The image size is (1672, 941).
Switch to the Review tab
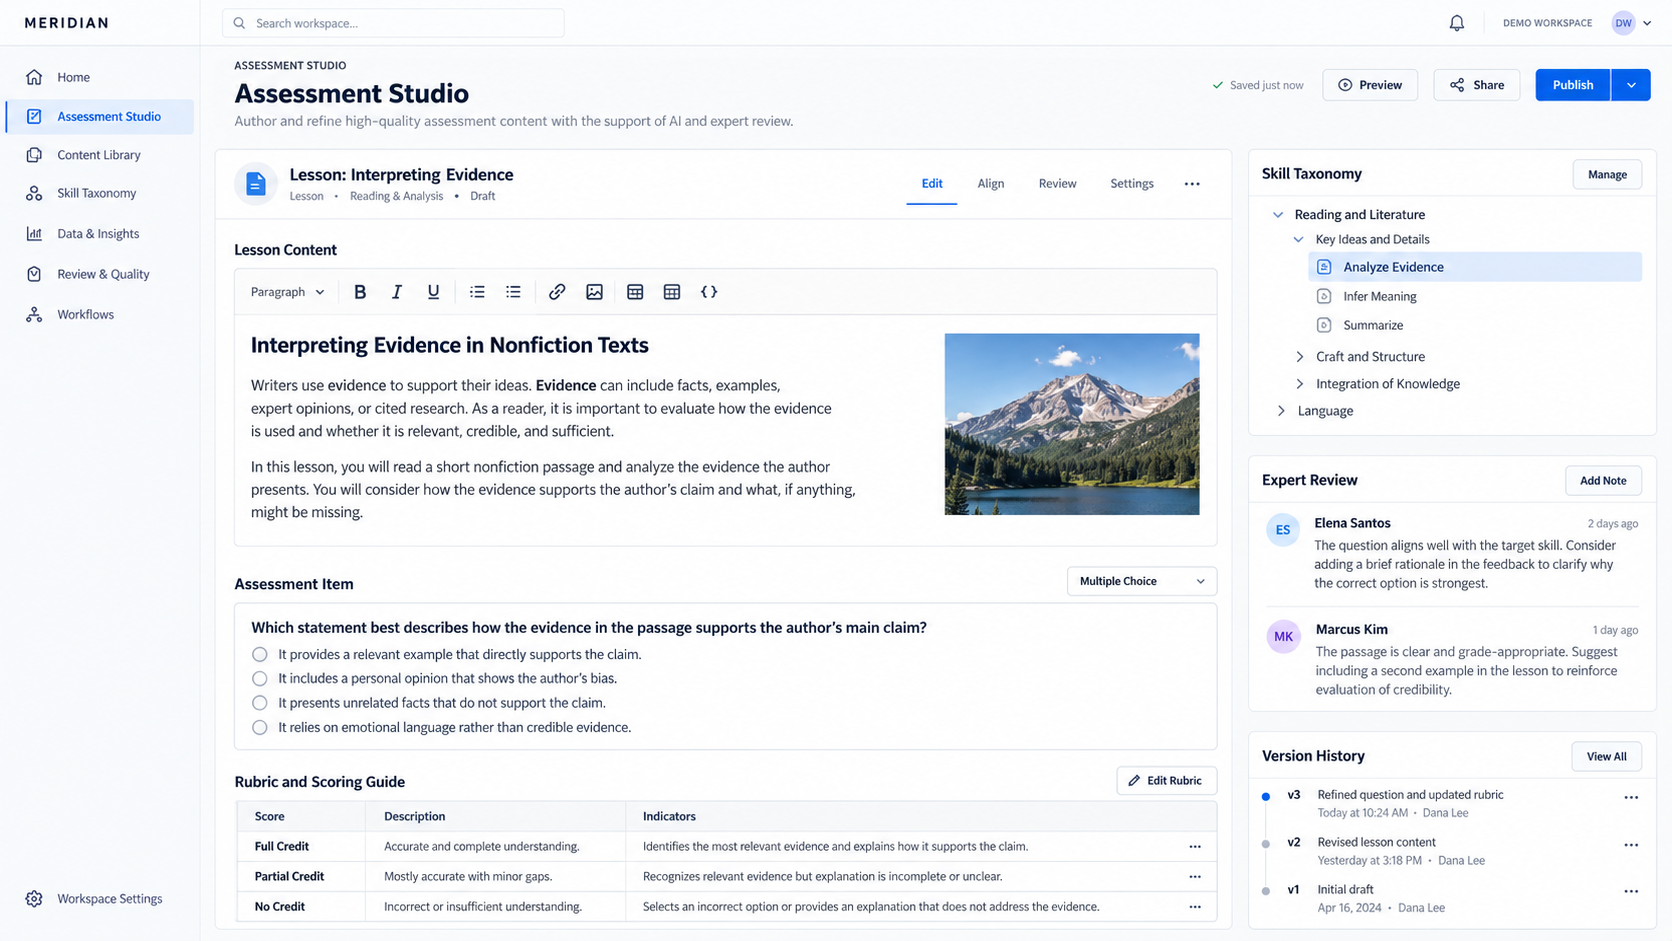pyautogui.click(x=1057, y=184)
